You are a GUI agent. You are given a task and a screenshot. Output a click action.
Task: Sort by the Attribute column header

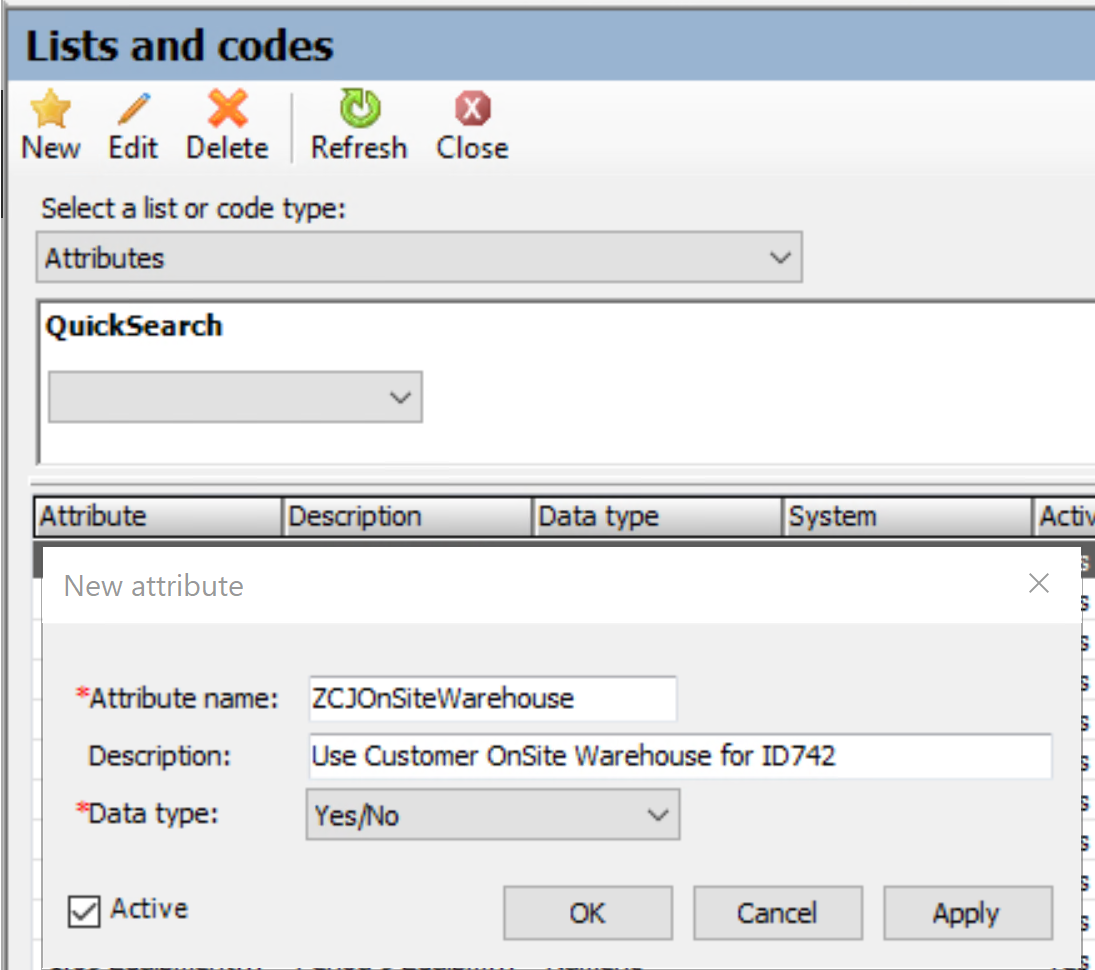pyautogui.click(x=158, y=517)
